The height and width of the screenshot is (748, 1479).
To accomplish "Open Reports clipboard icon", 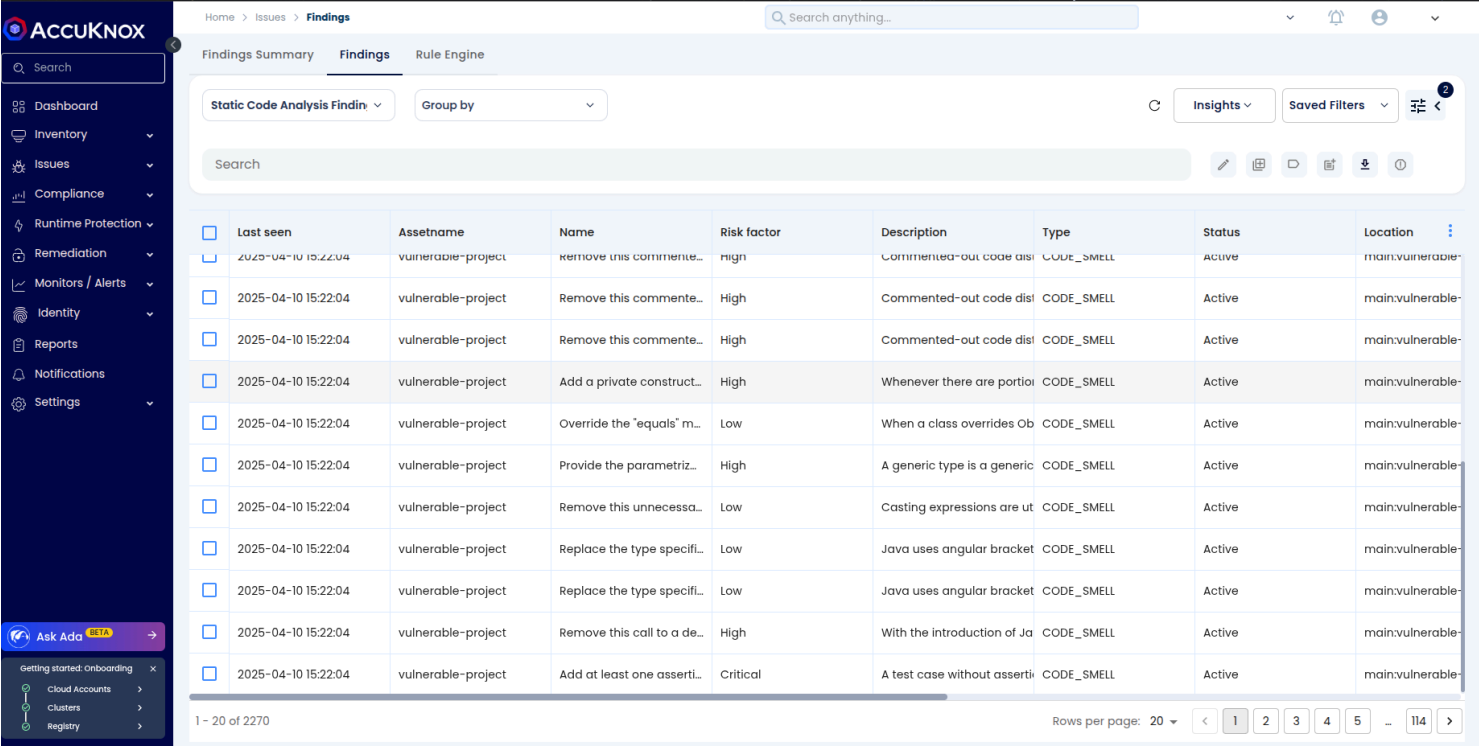I will click(18, 344).
